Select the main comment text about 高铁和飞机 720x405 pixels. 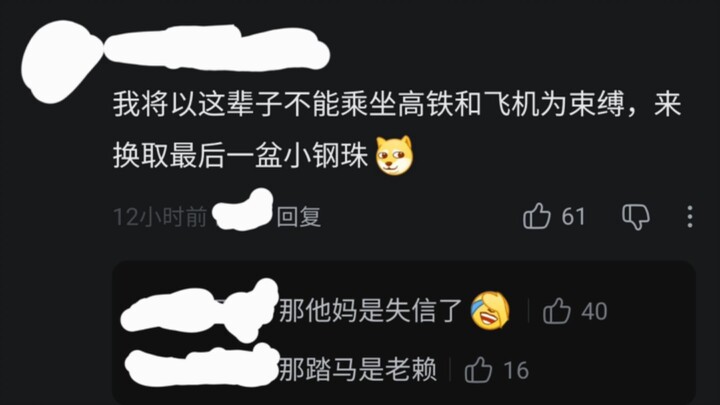(397, 130)
